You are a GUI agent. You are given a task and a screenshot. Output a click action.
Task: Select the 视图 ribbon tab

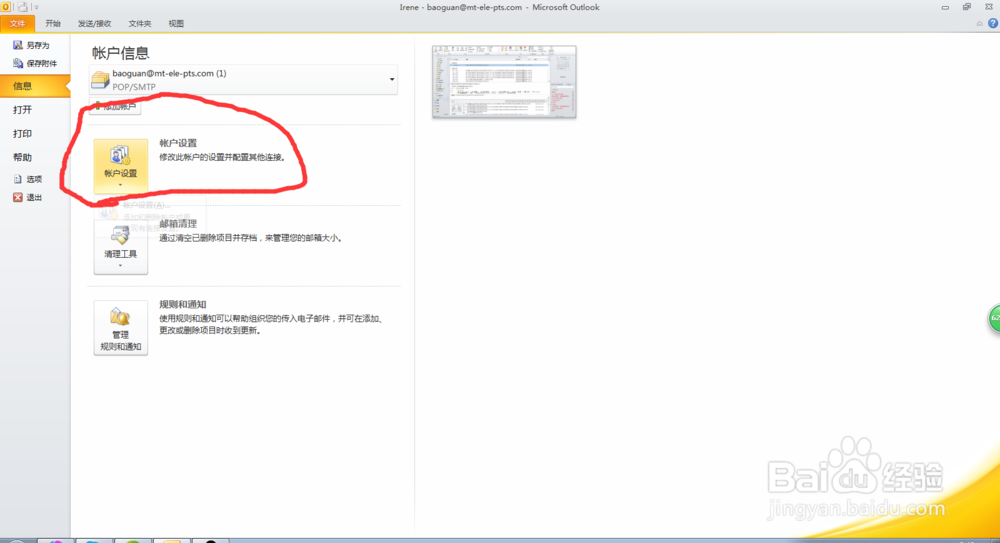coord(176,24)
